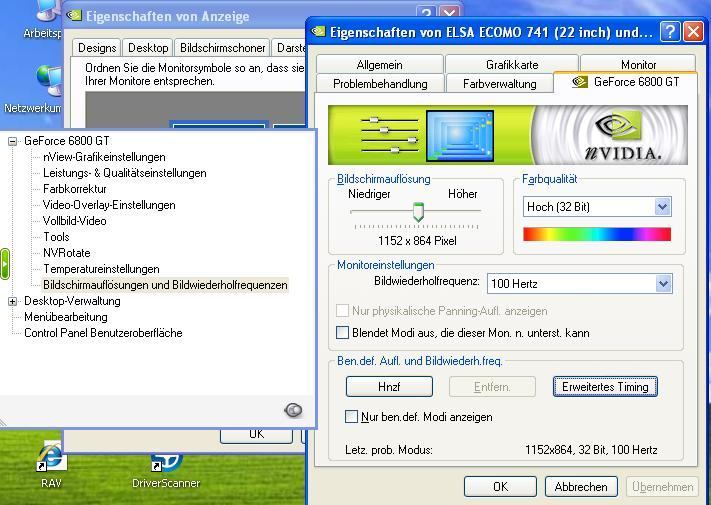711x505 pixels.
Task: Open the Bildwiederholfrequenz dropdown
Action: pos(663,284)
